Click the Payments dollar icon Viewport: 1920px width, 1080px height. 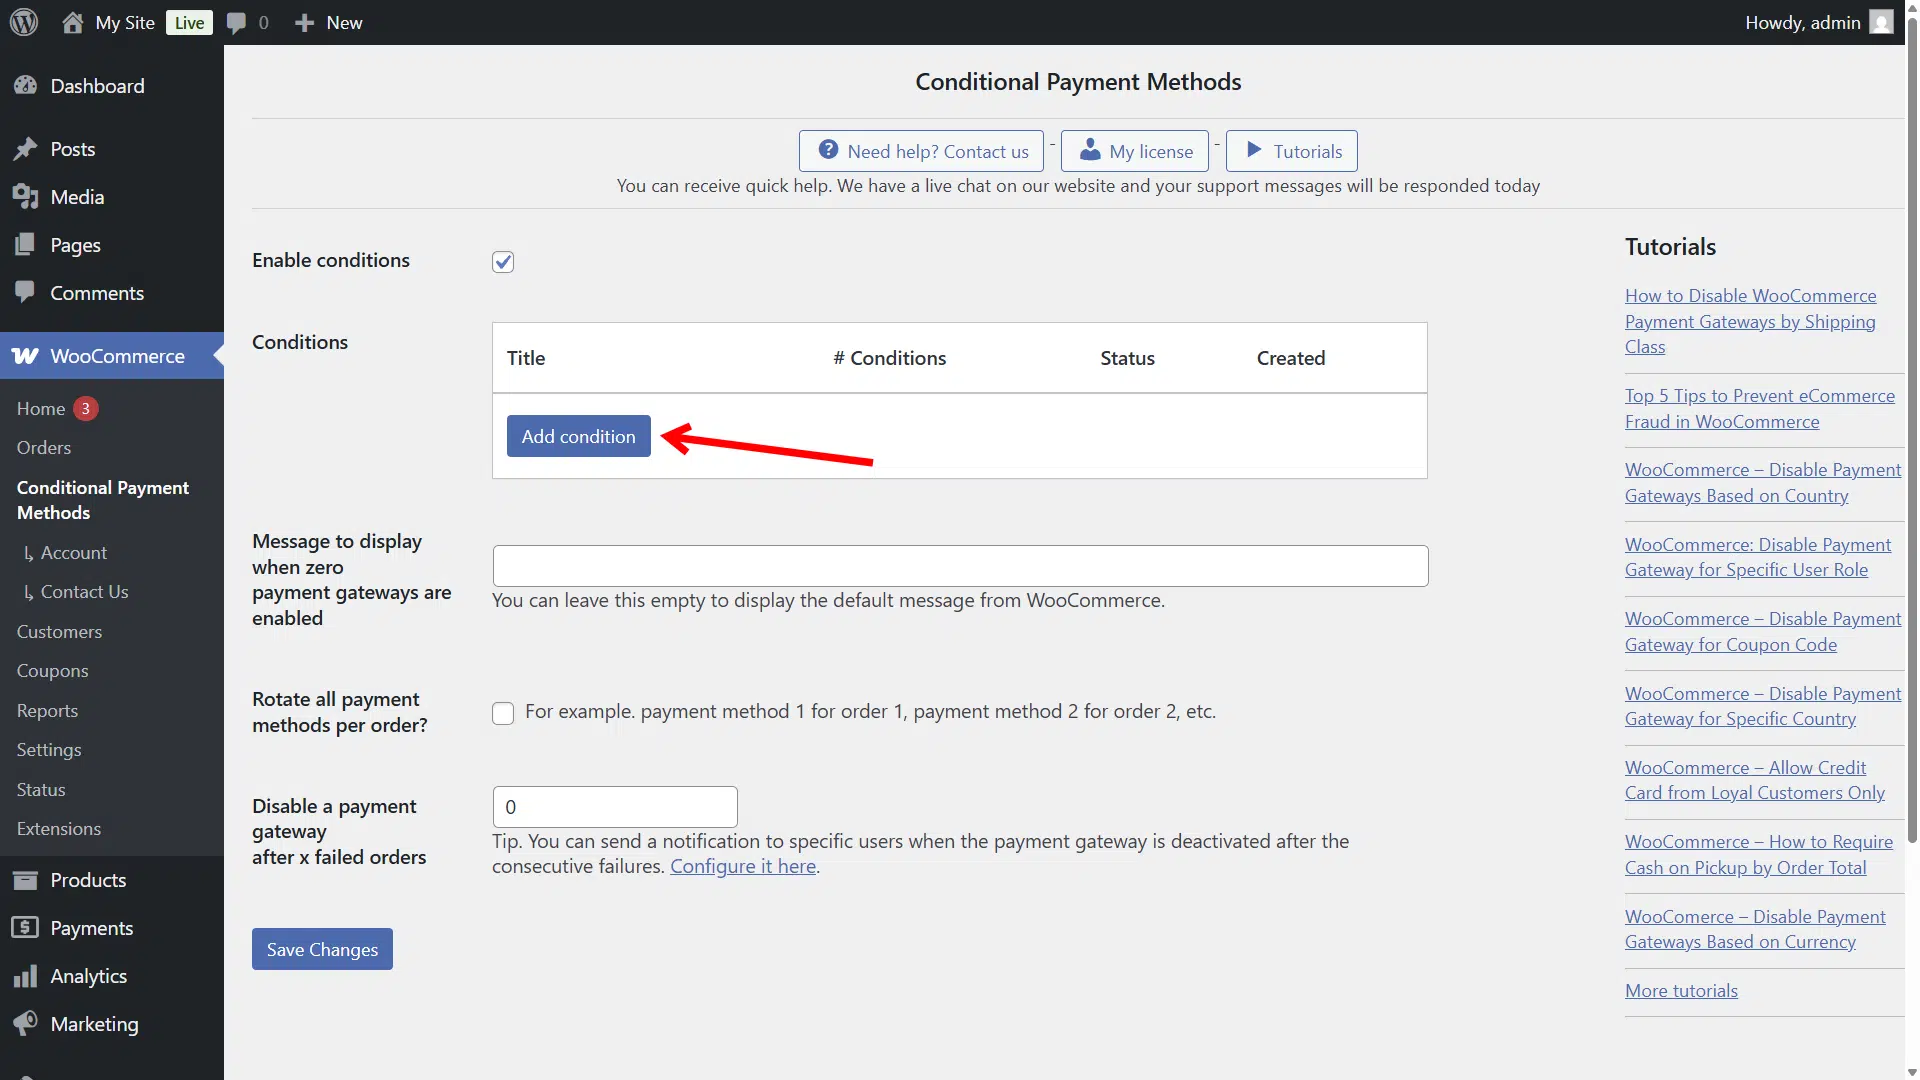click(x=25, y=928)
